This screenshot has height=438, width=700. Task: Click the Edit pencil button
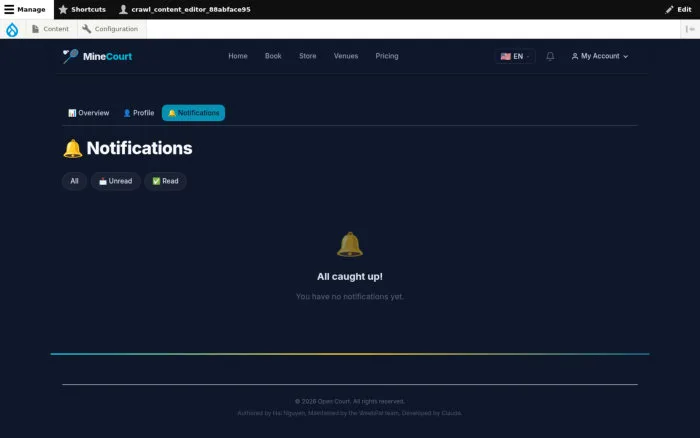[x=678, y=9]
